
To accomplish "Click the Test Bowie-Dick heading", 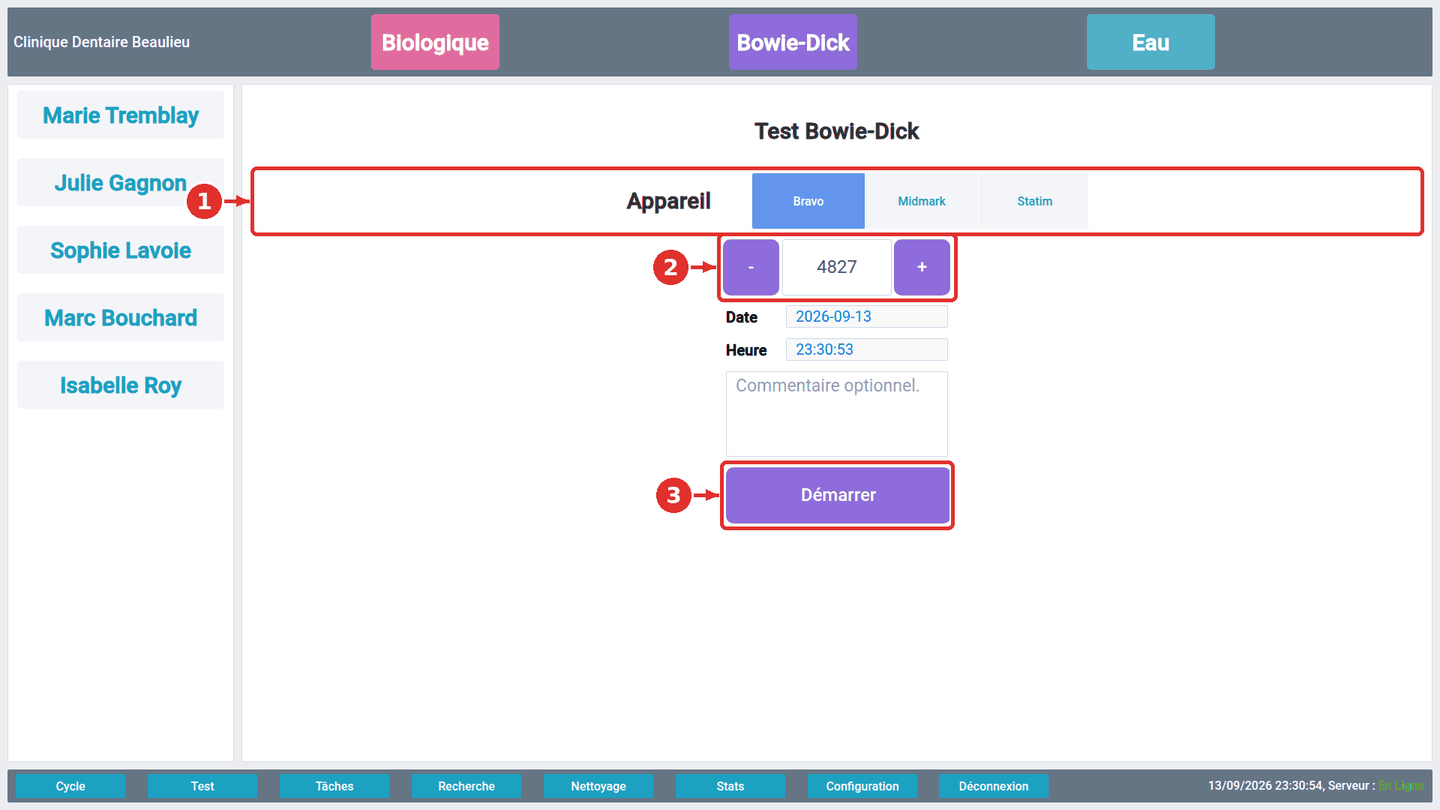I will tap(837, 131).
